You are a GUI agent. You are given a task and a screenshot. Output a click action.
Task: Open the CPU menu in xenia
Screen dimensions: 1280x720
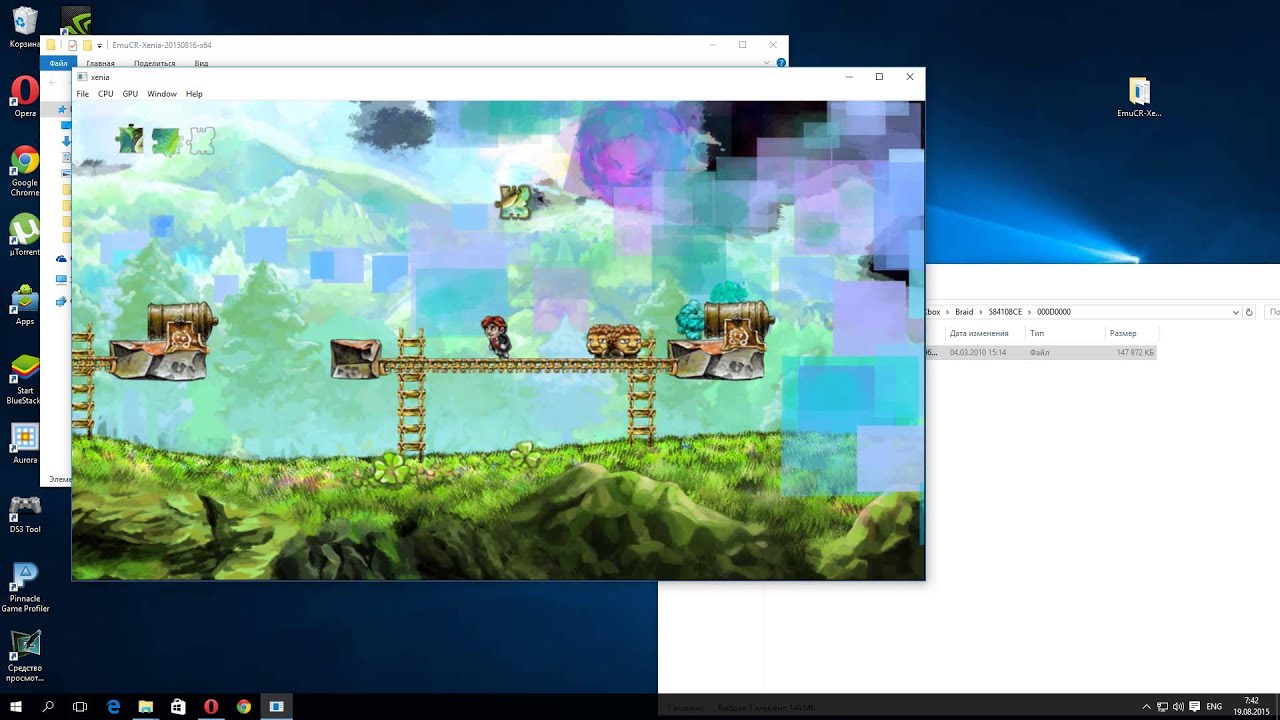(x=105, y=94)
